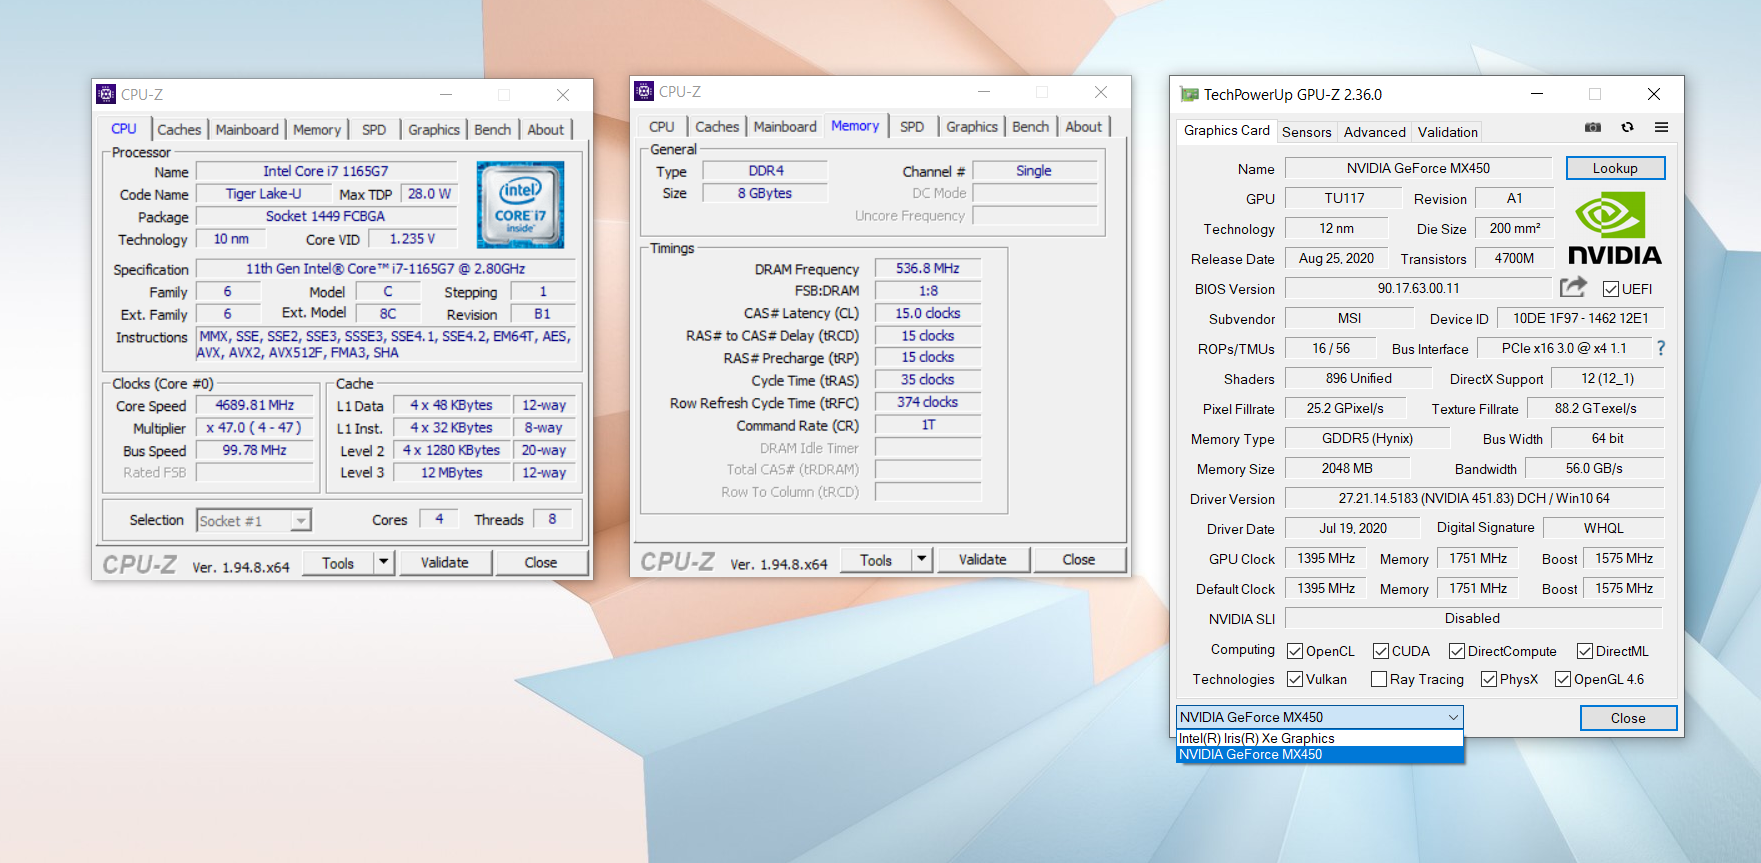Click Validate button in left CPU-Z
Image resolution: width=1761 pixels, height=863 pixels.
point(445,563)
